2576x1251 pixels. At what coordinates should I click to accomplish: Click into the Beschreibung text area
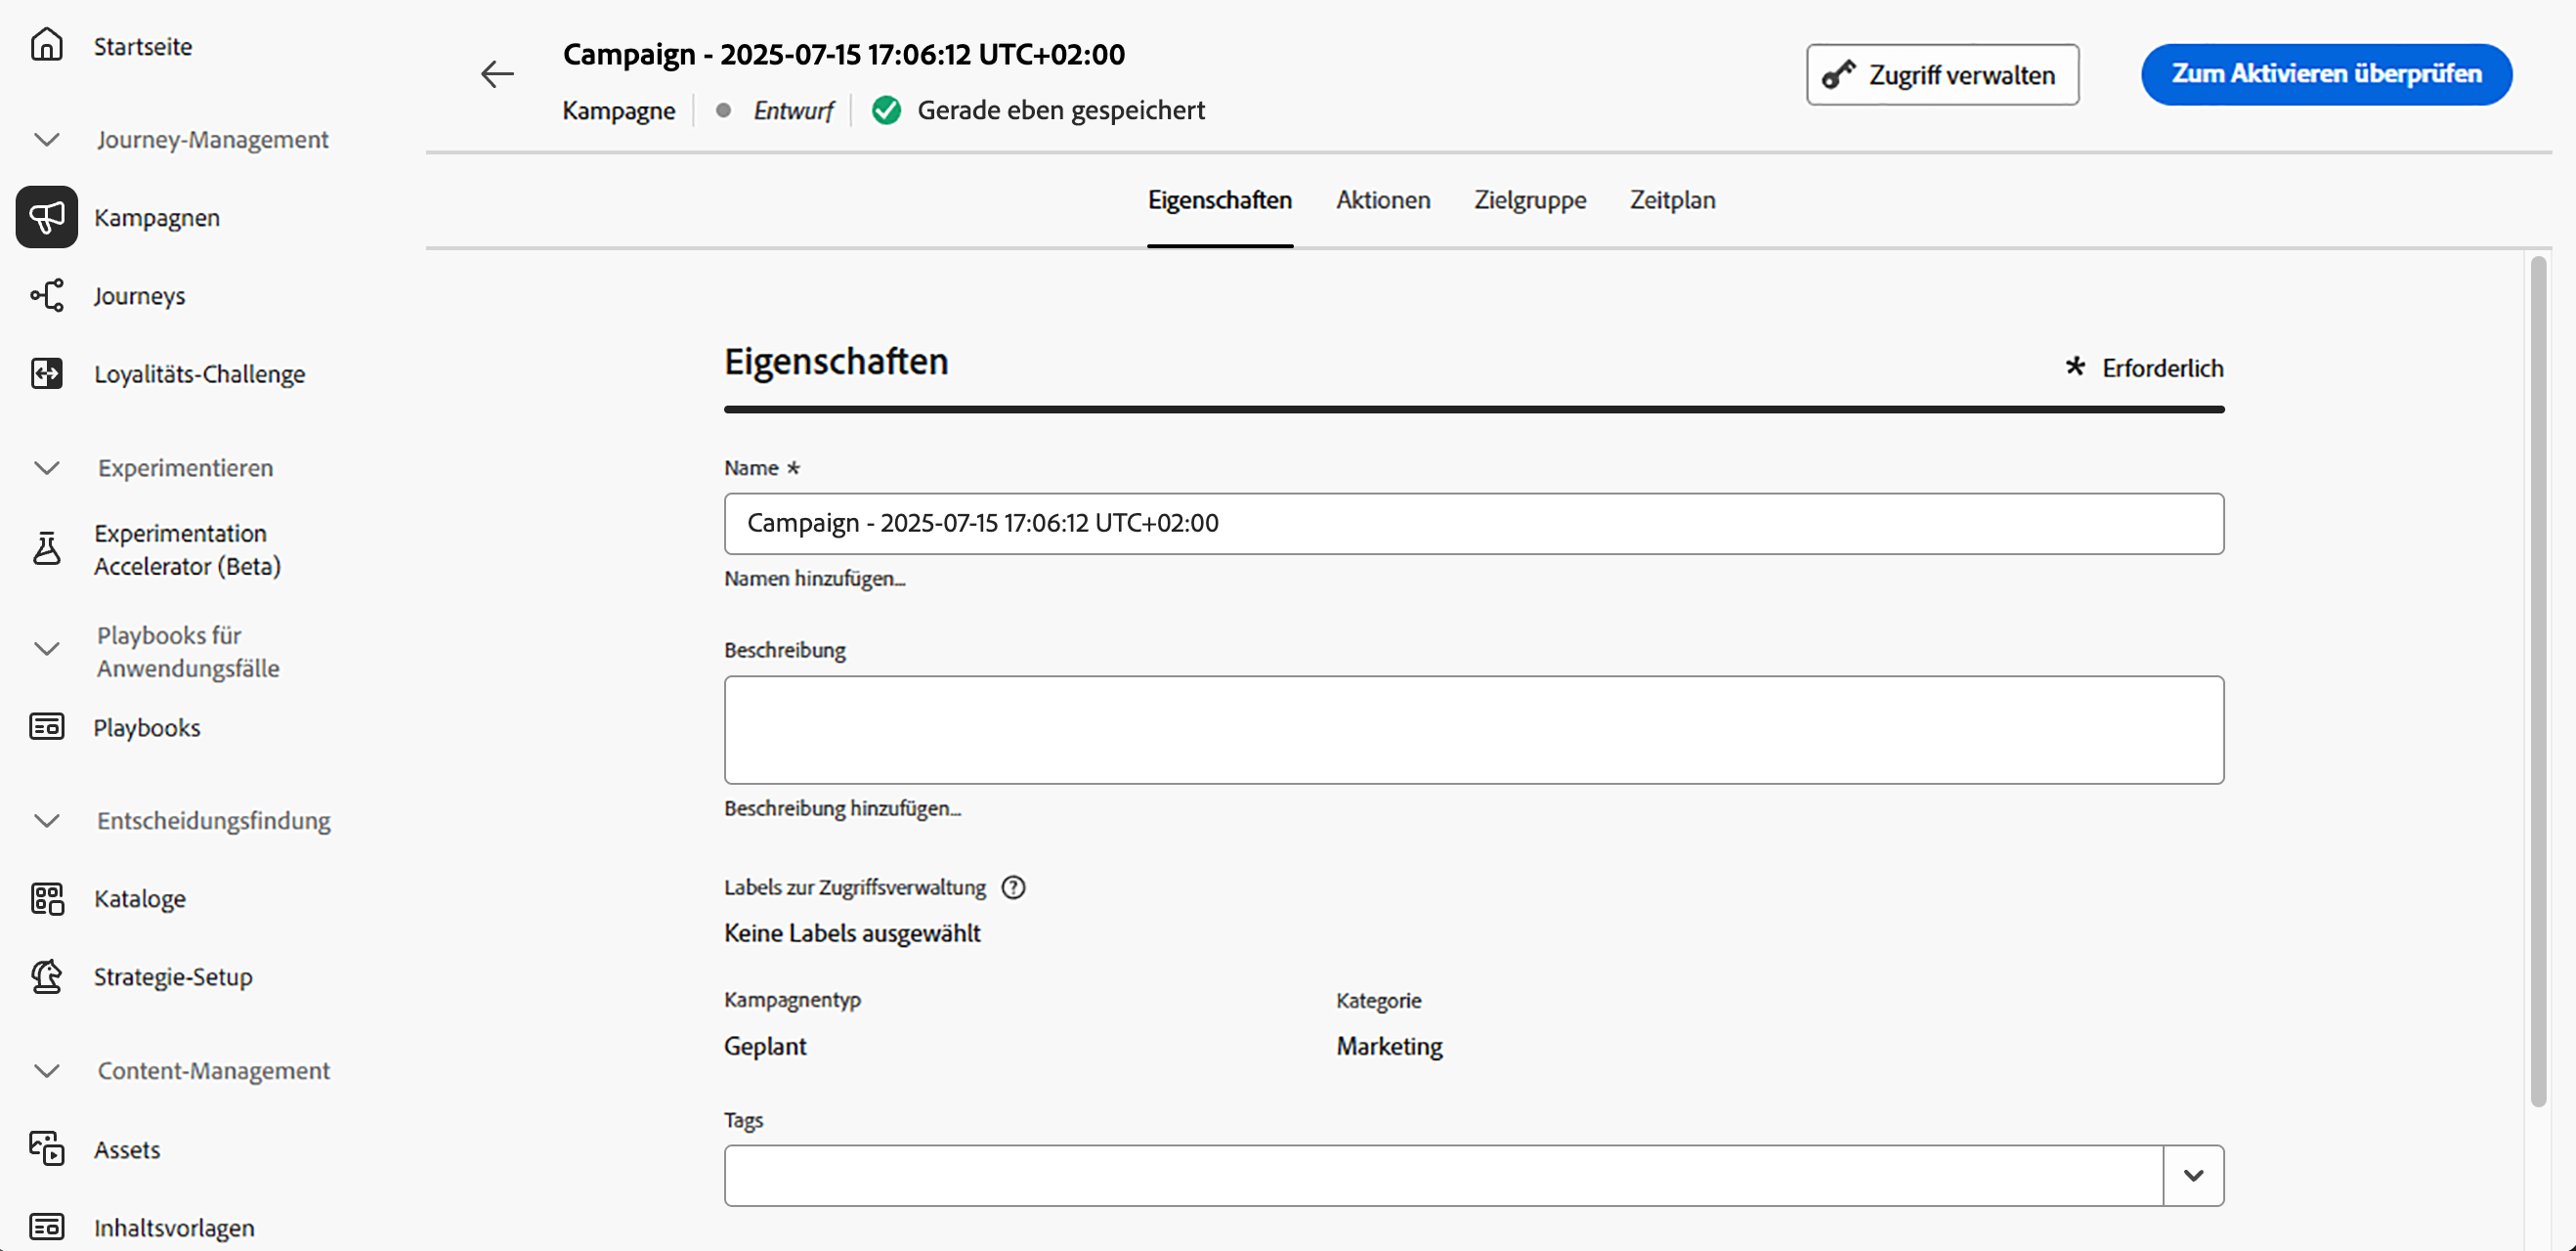(x=1473, y=729)
